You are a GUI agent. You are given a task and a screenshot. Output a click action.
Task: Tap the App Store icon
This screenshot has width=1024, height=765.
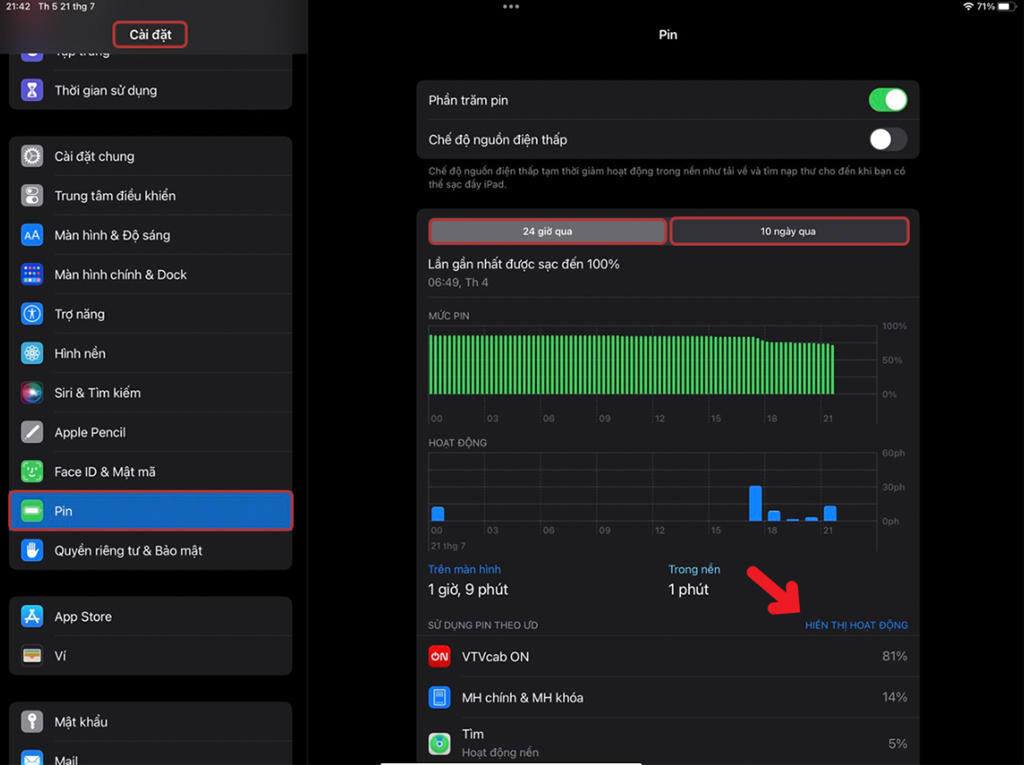click(x=32, y=616)
